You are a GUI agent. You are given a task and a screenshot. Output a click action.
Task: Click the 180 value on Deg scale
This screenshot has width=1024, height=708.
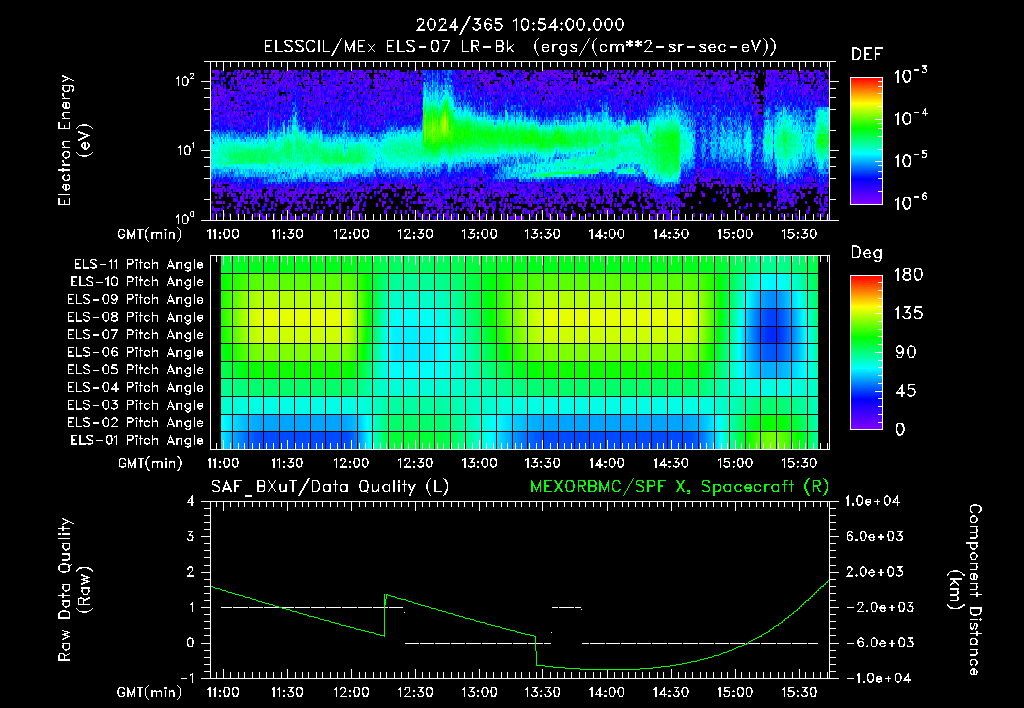(x=908, y=275)
